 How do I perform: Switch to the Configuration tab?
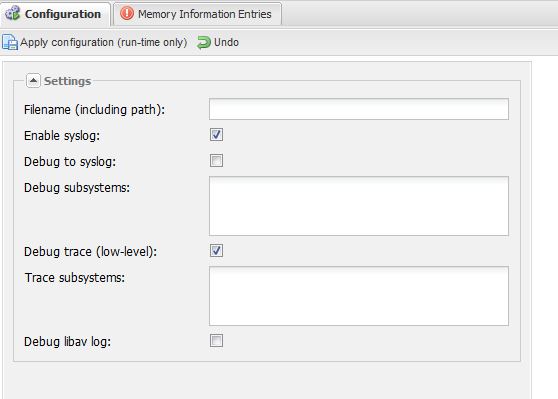pyautogui.click(x=55, y=14)
